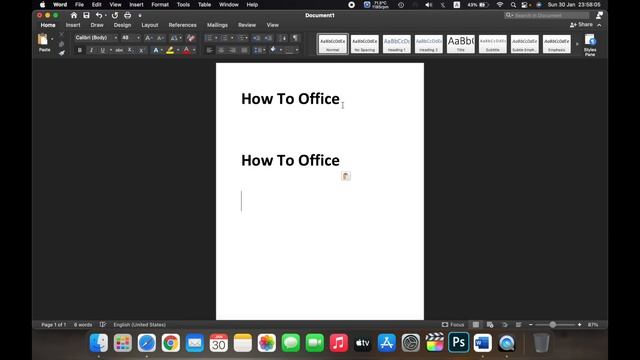This screenshot has height=360, width=640.
Task: Zoom out with the minus button
Action: [531, 325]
